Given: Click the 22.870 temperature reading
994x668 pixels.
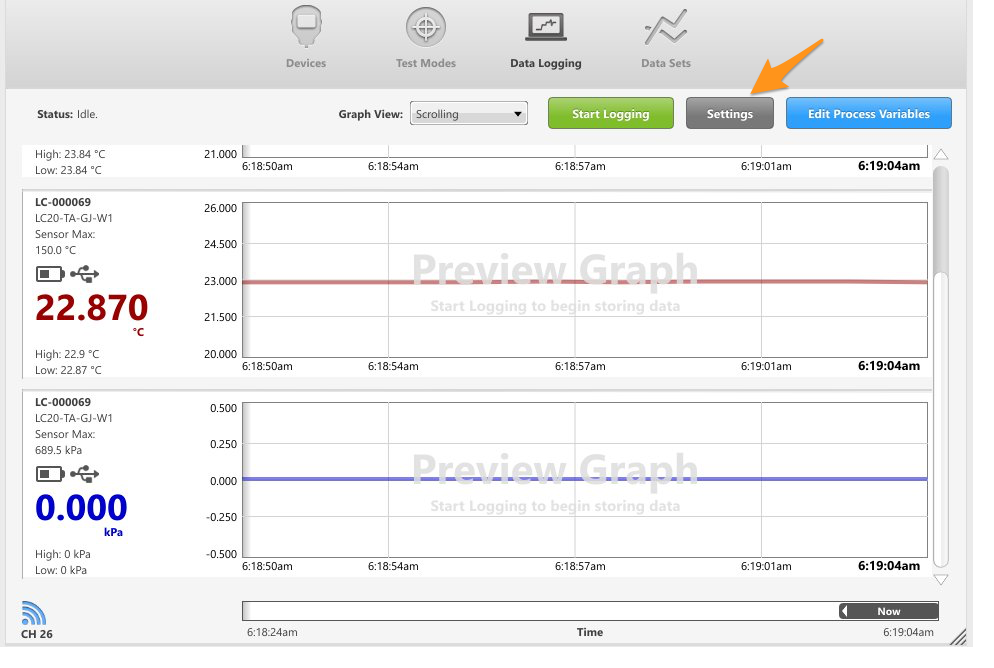Looking at the screenshot, I should 91,308.
